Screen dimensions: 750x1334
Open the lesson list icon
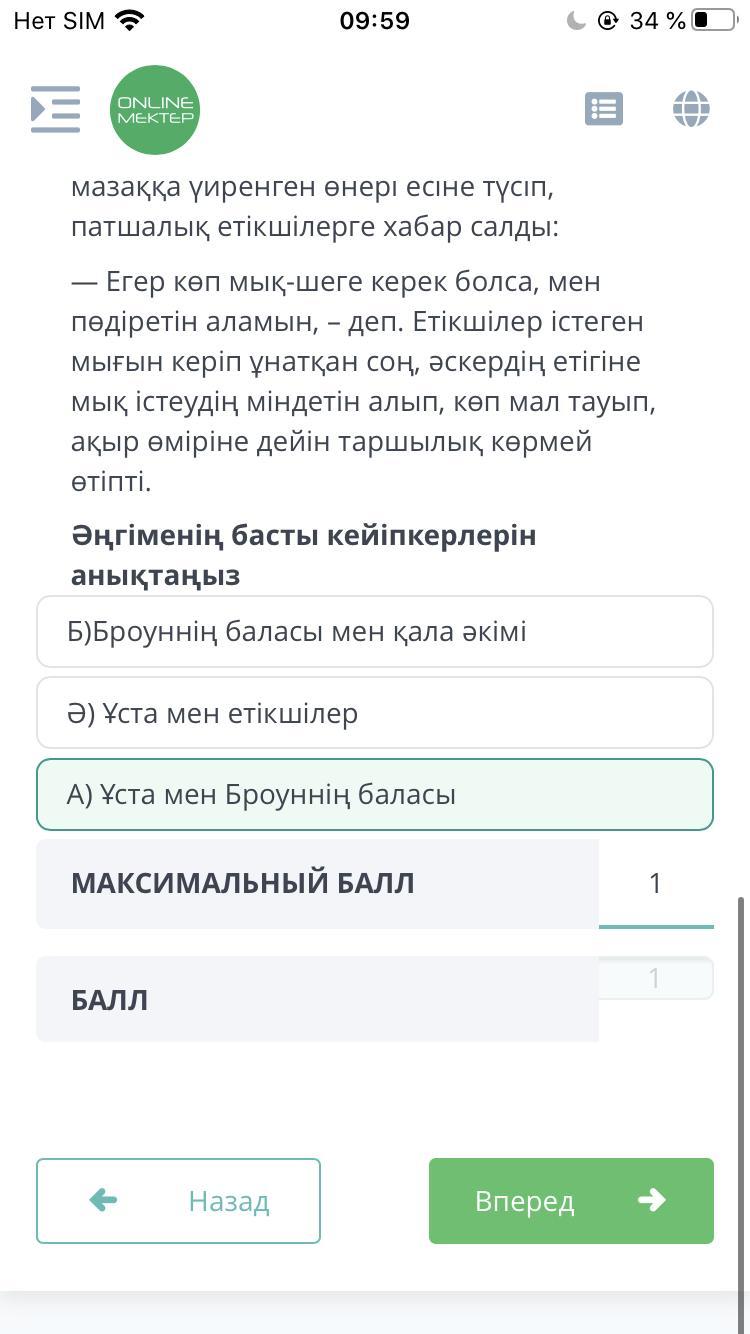(x=603, y=109)
